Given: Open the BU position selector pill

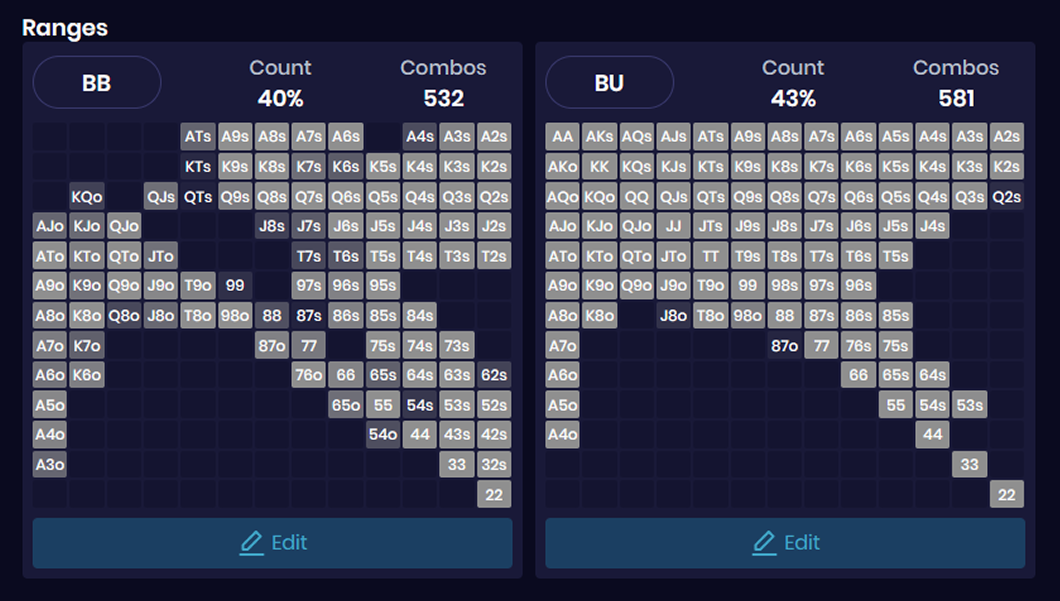Looking at the screenshot, I should pyautogui.click(x=609, y=83).
